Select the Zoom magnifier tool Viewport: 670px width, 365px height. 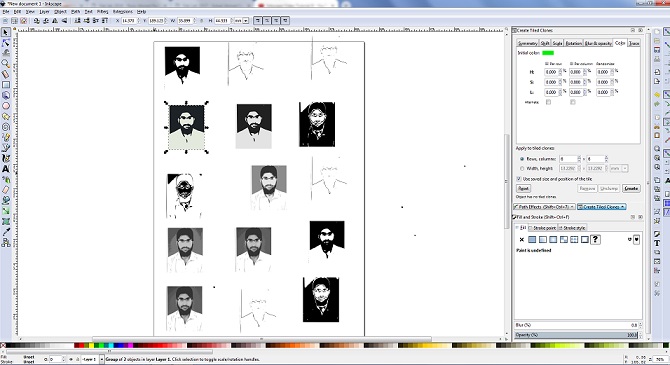[x=6, y=64]
